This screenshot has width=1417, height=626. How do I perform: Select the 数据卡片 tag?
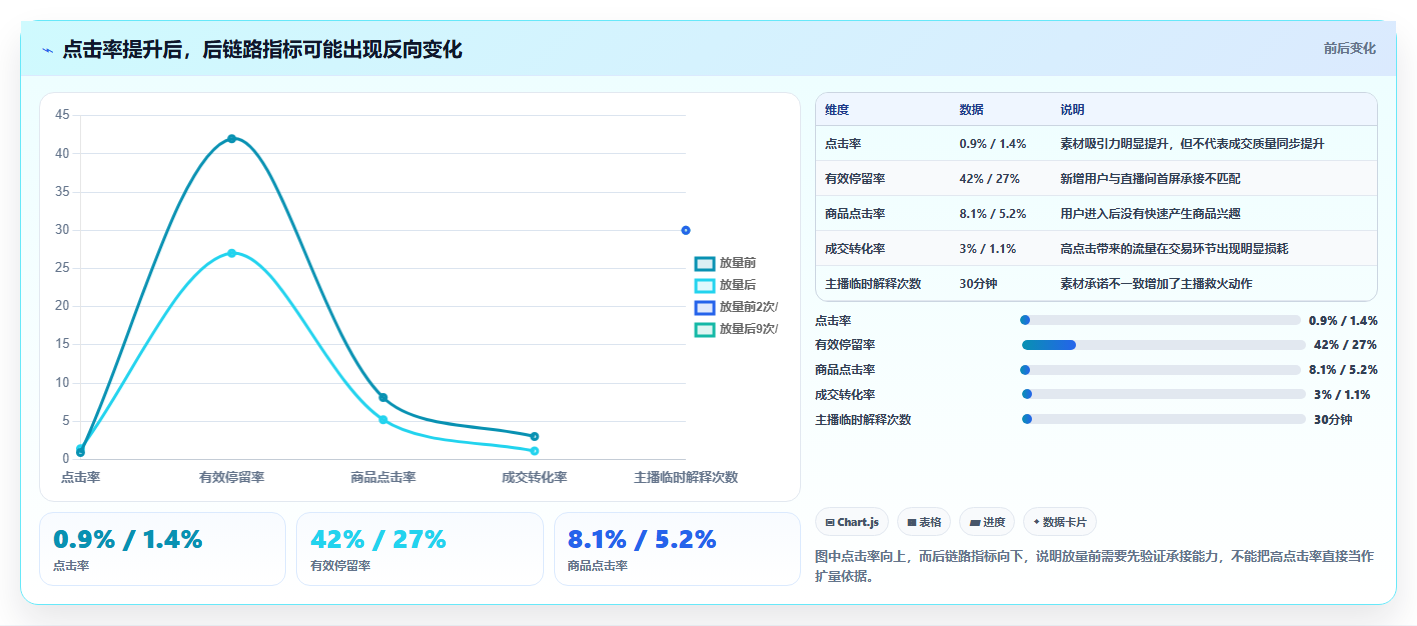coord(1060,522)
